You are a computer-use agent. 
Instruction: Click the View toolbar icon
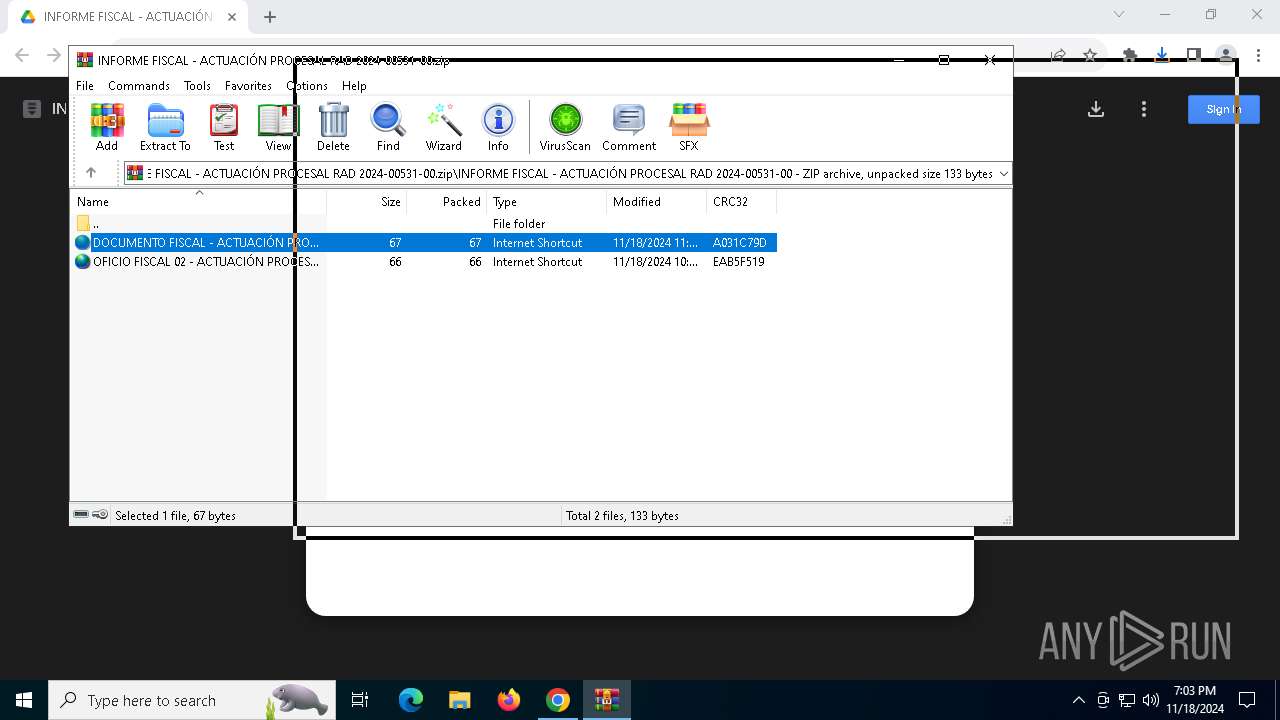click(278, 127)
